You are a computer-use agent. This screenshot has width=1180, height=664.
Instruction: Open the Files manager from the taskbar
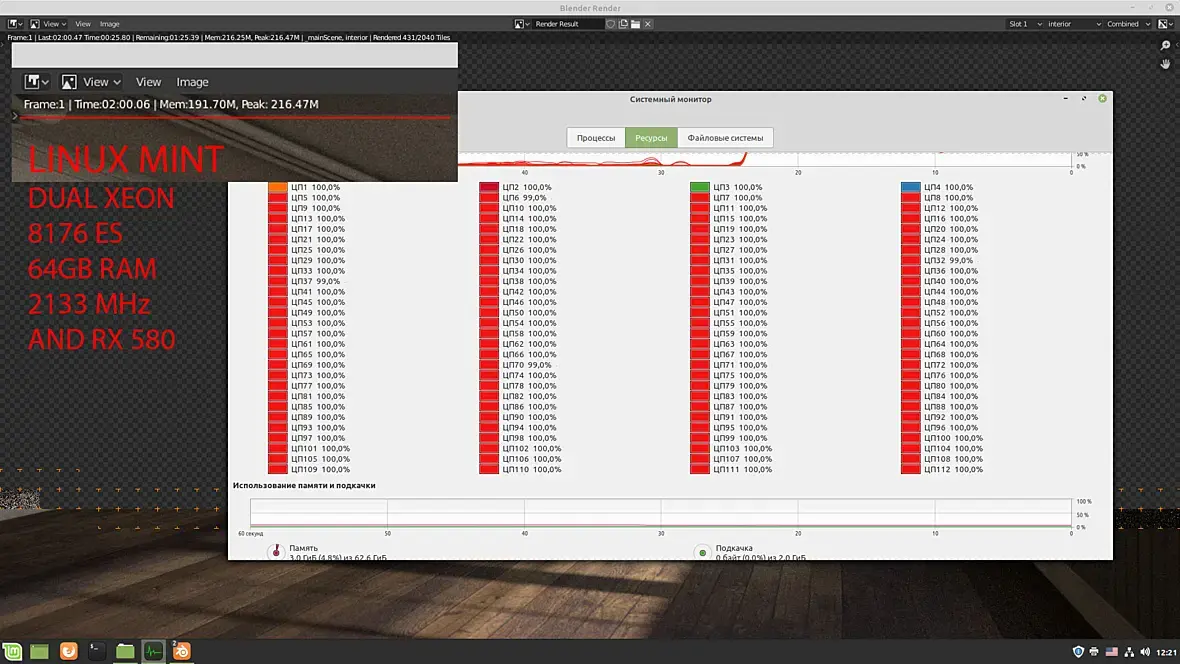(x=125, y=651)
